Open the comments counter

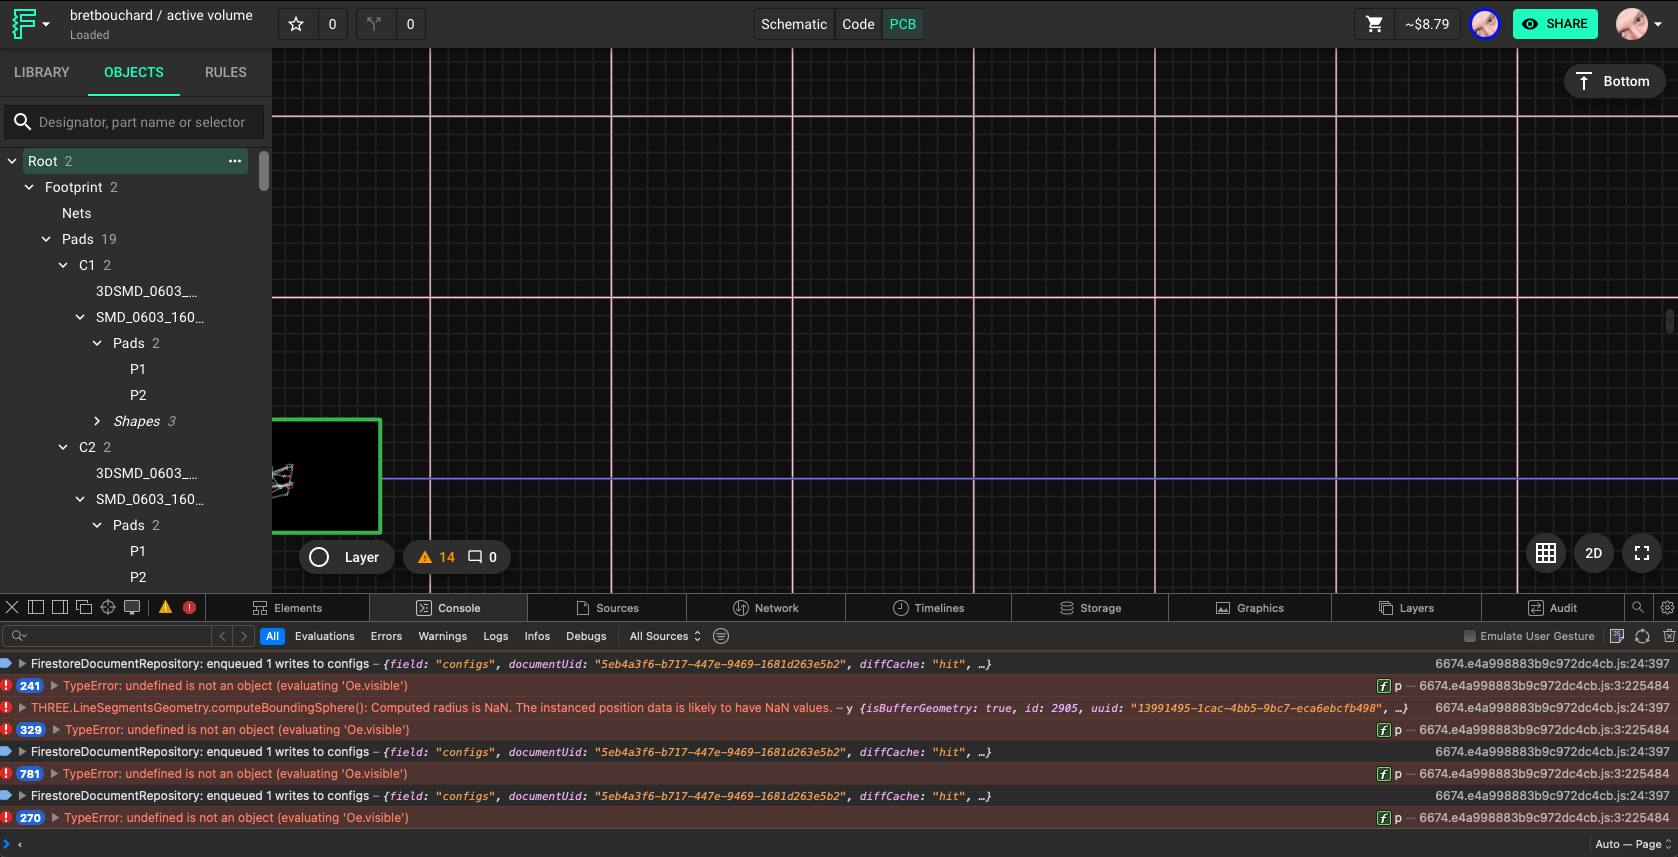tap(483, 557)
